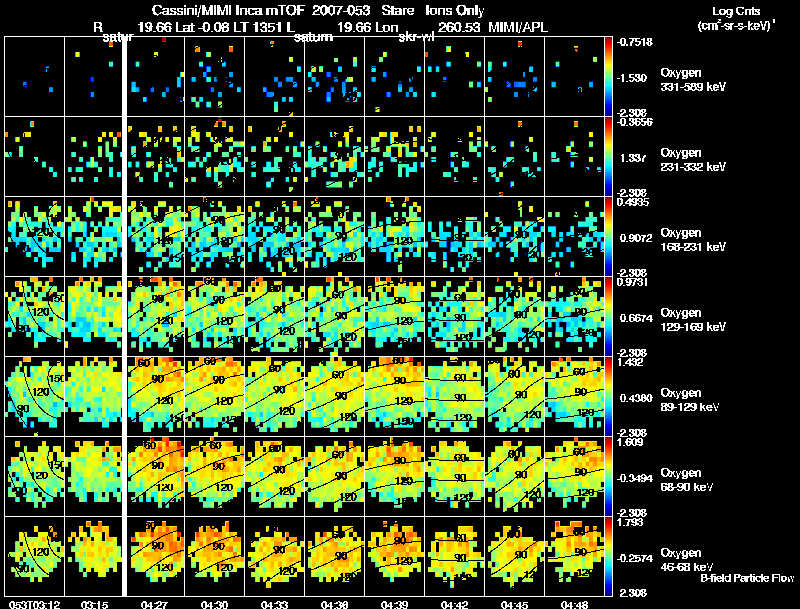
Task: Open the 04:42 panel in Oxygen 168-231 keV row
Action: click(x=454, y=237)
